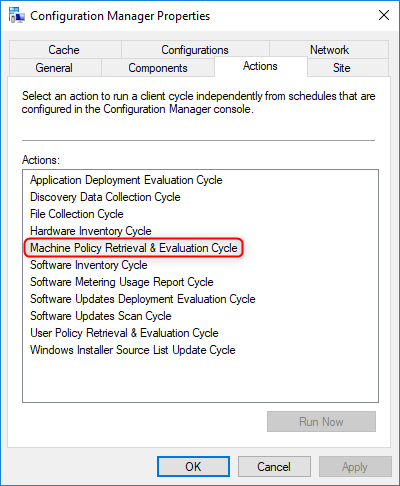The width and height of the screenshot is (400, 486).
Task: Click the OK button
Action: pos(193,467)
